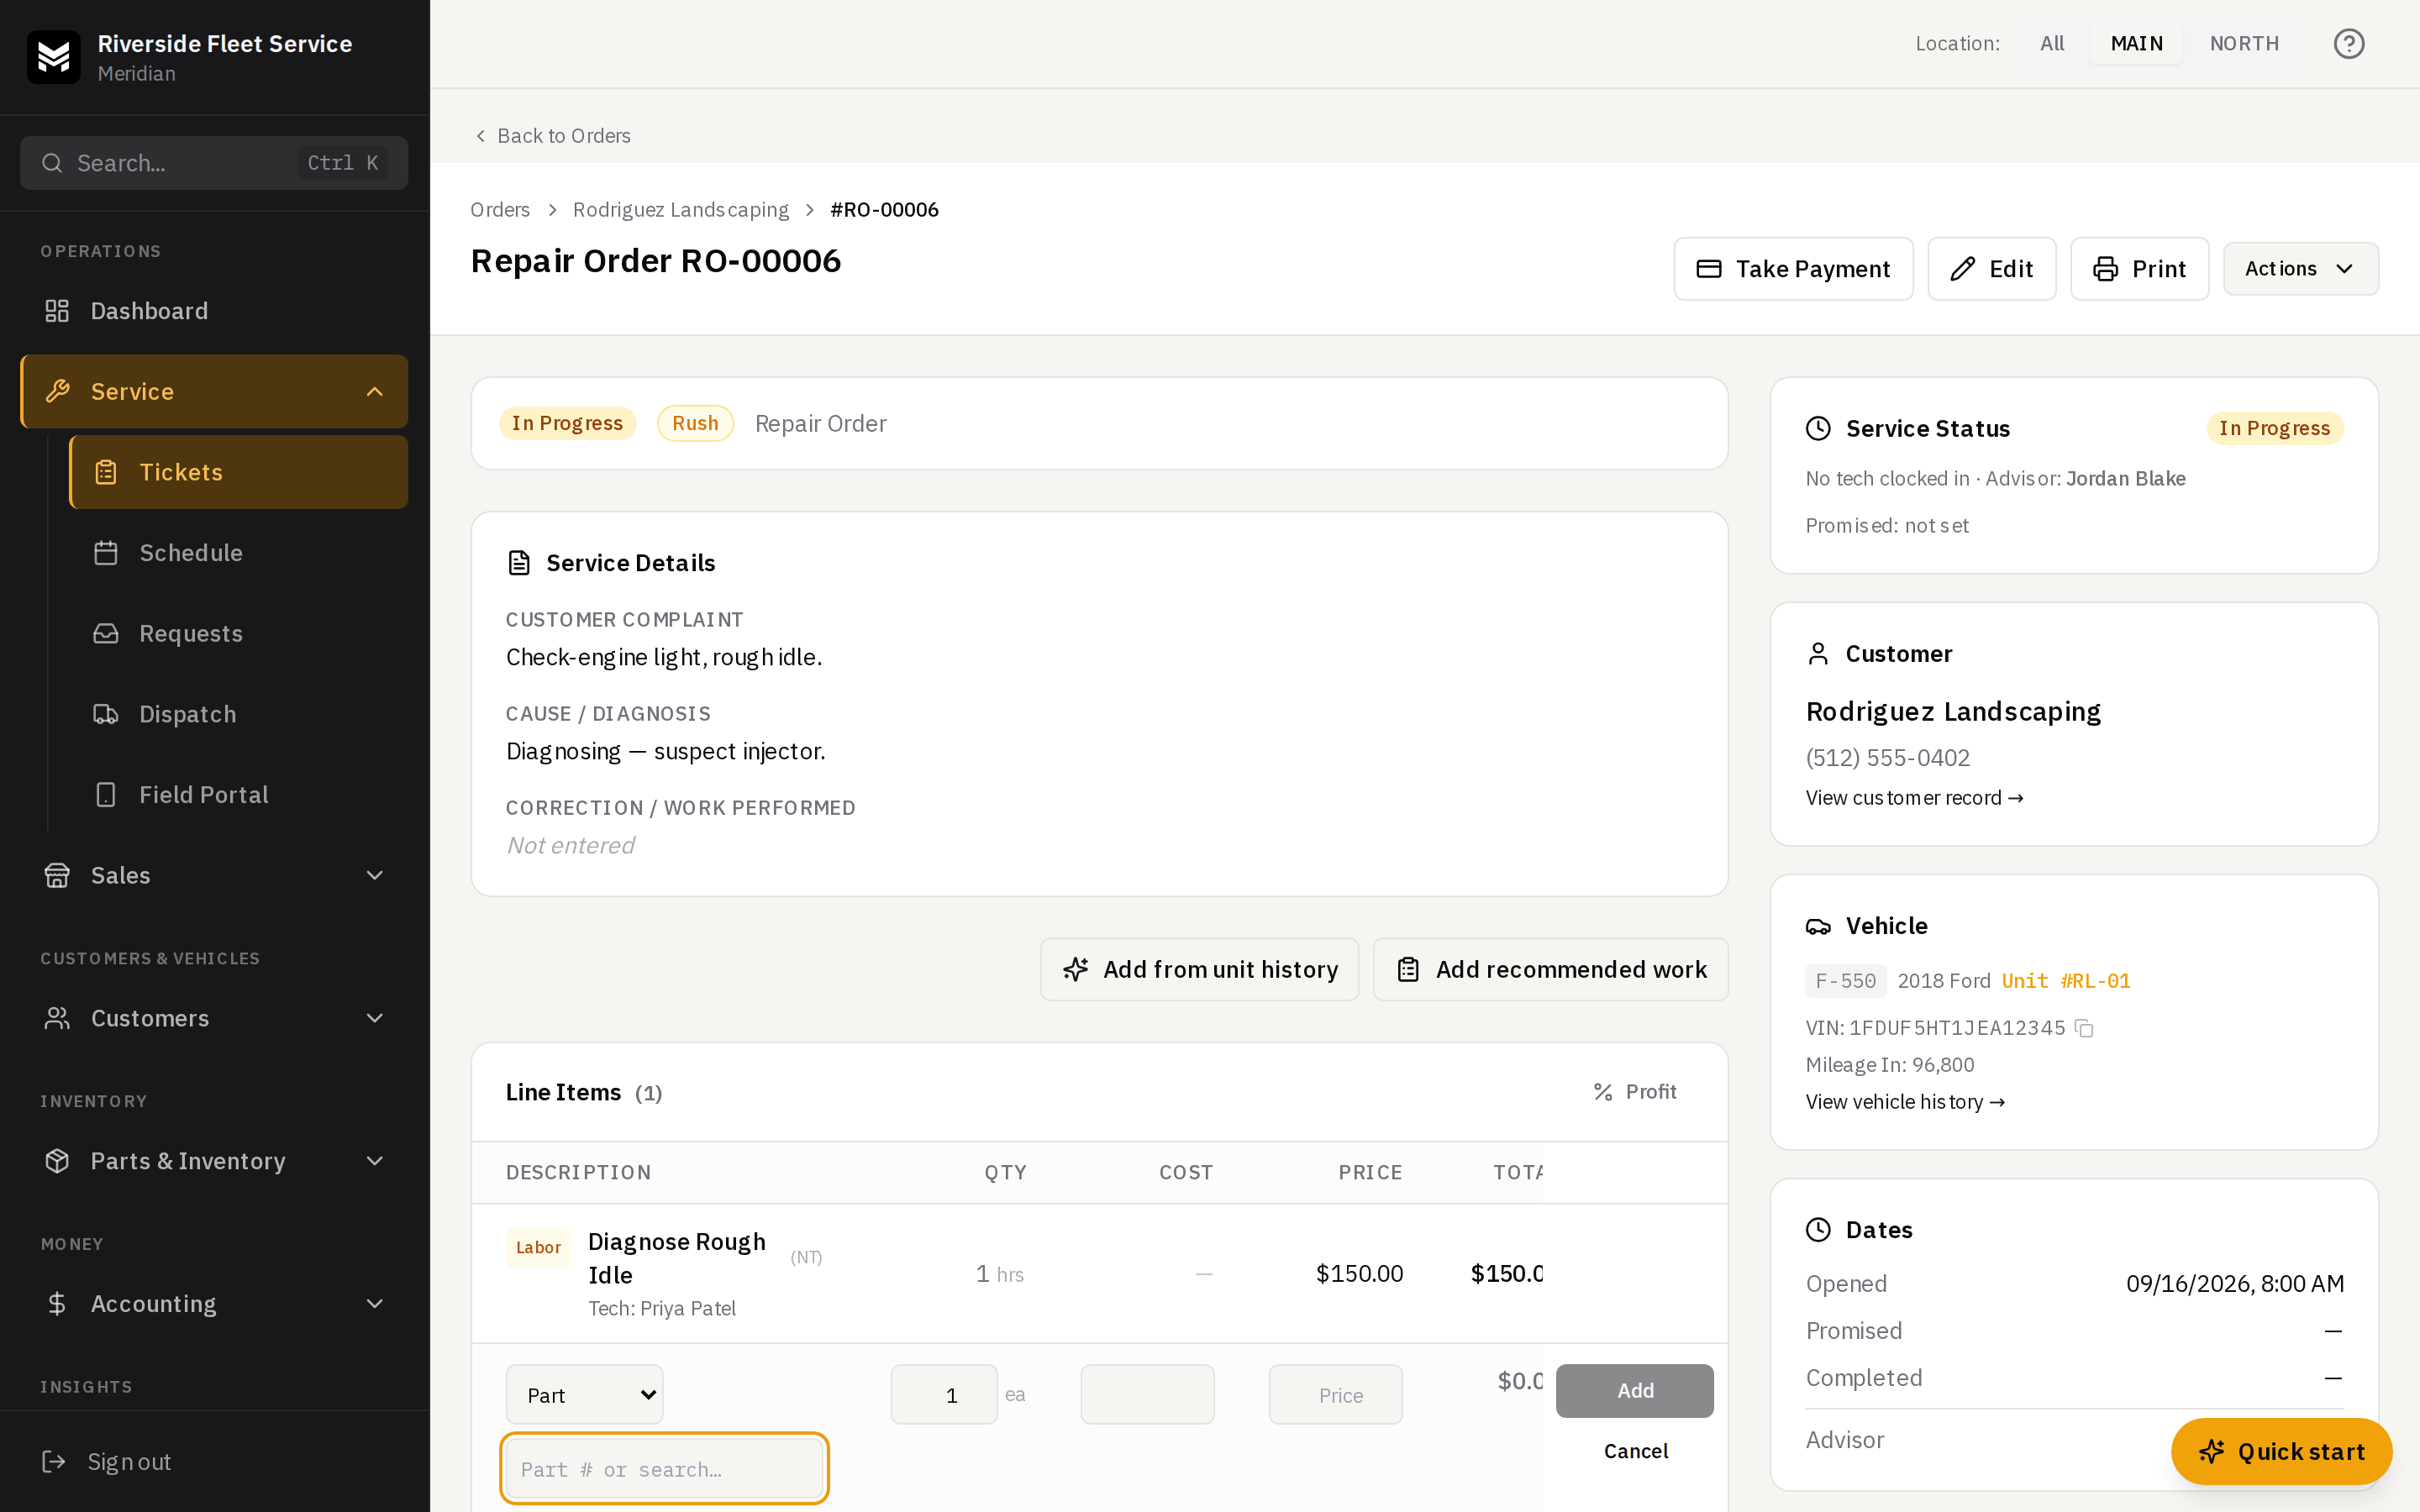Set location filter to MAIN
Viewport: 2420px width, 1512px height.
coord(2136,44)
